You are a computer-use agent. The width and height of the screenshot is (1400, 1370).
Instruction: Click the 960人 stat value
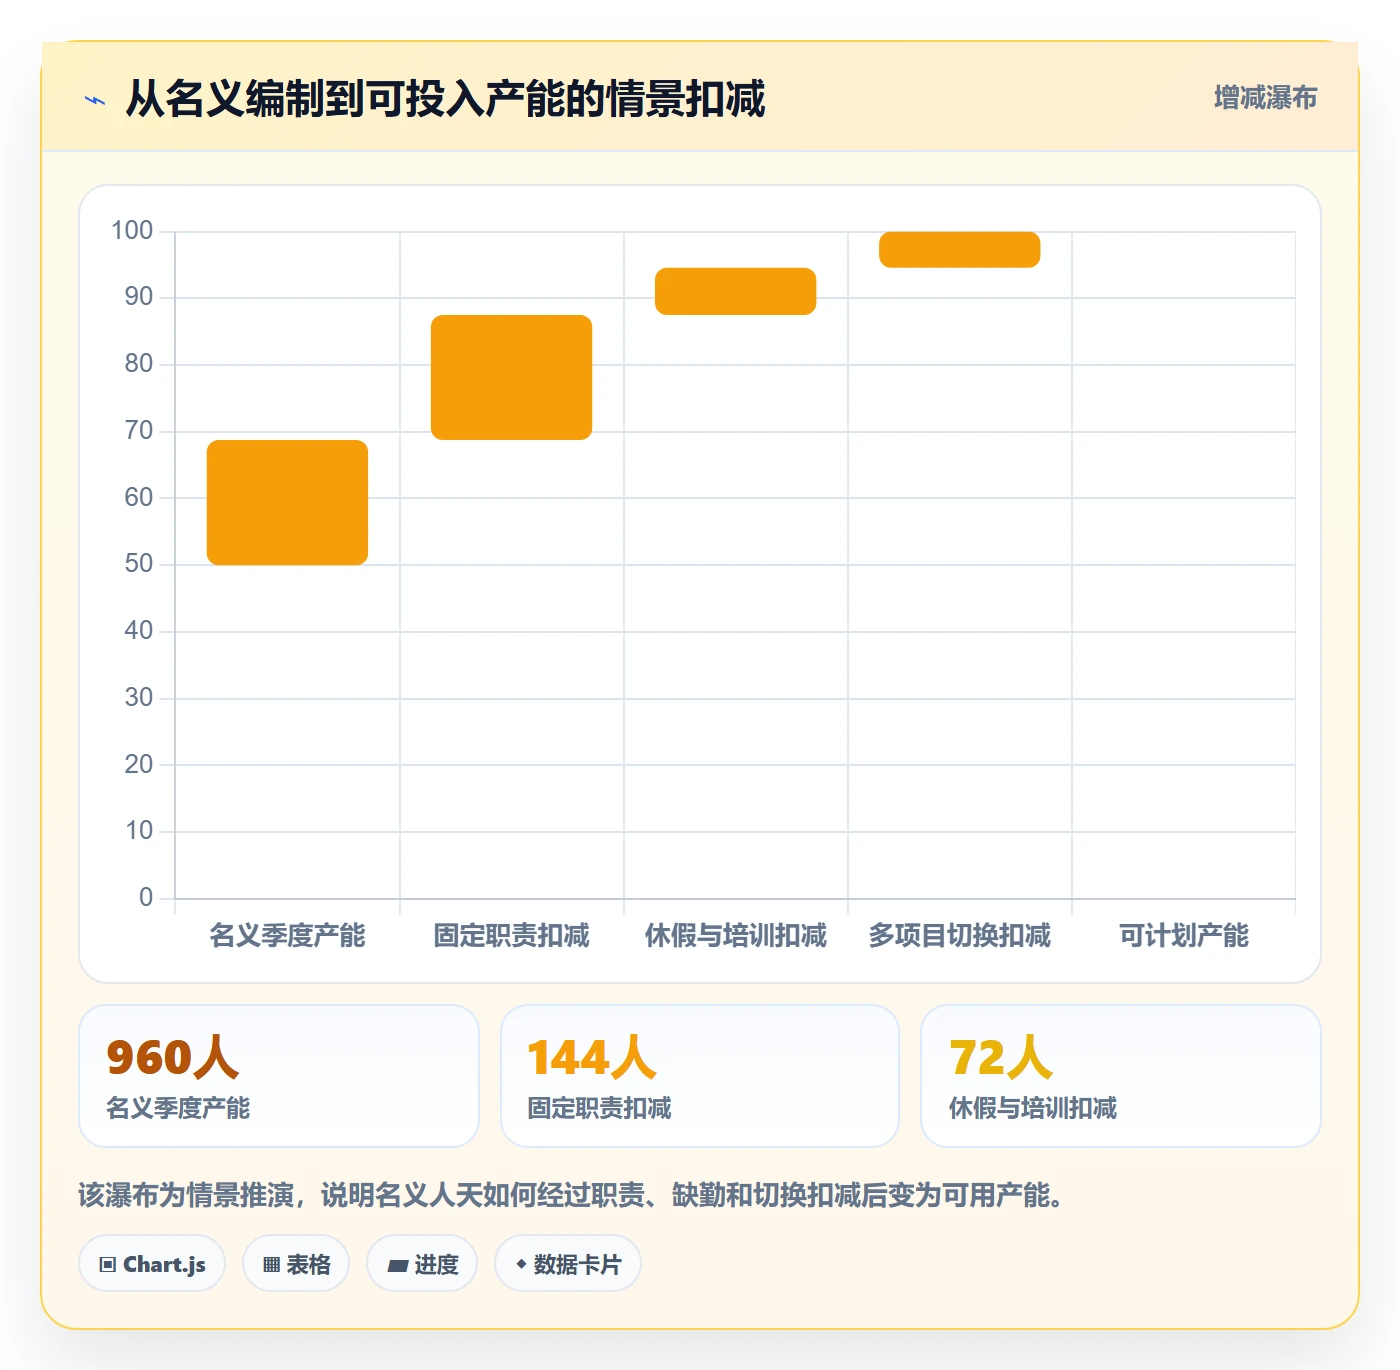click(172, 1058)
